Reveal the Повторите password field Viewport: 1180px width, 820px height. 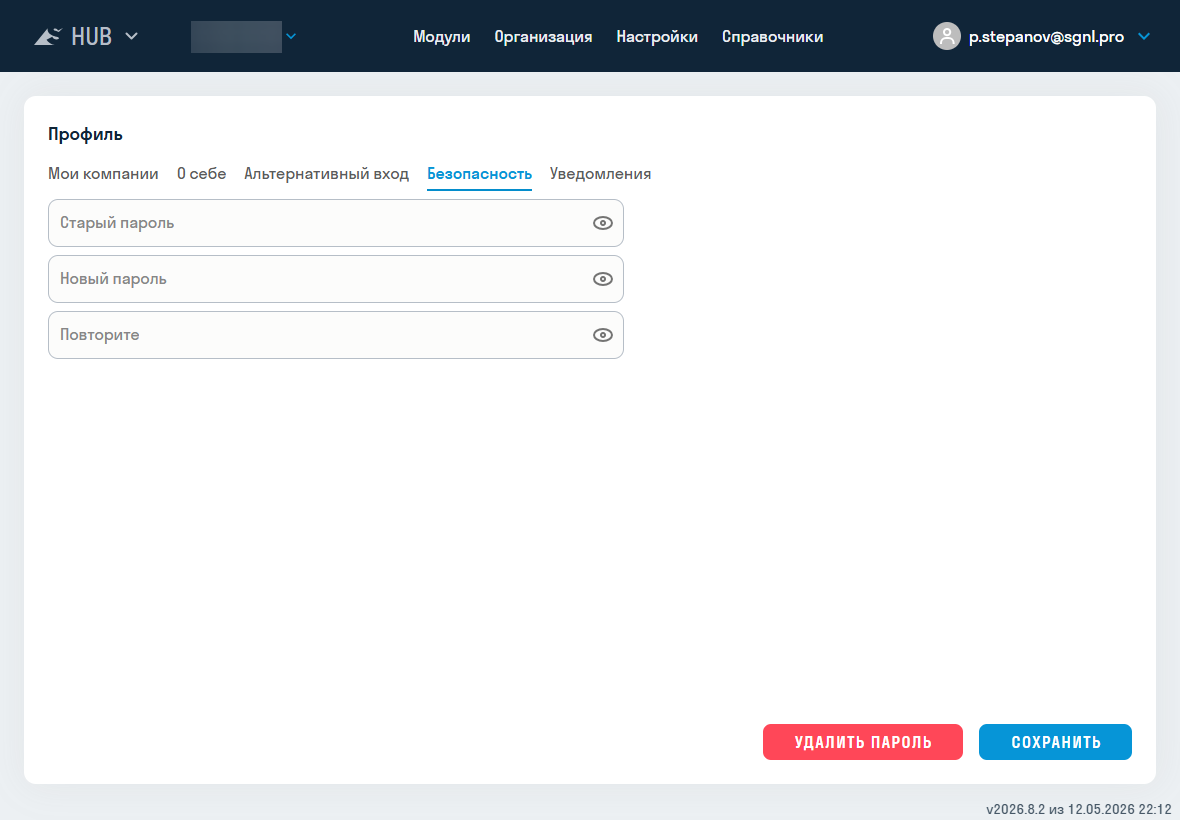point(602,335)
